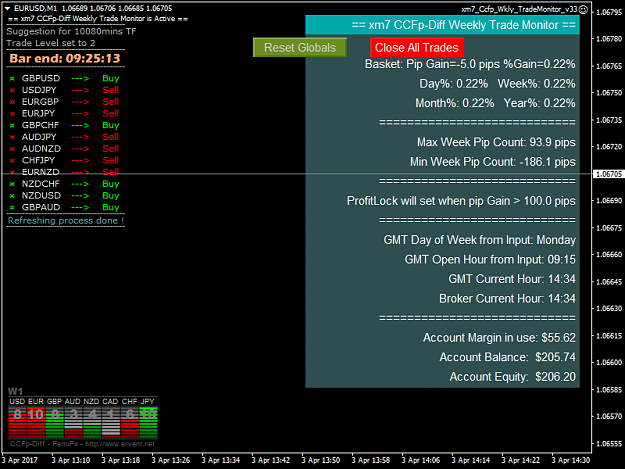Select the EURGBP pair label
This screenshot has width=625, height=469.
(40, 102)
